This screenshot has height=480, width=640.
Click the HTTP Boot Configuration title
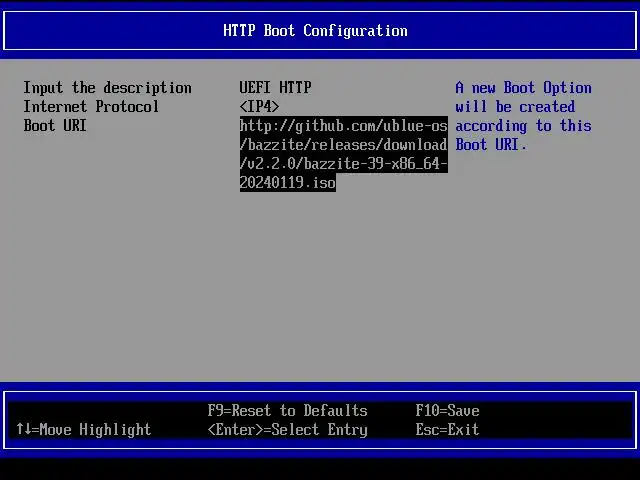(x=315, y=31)
